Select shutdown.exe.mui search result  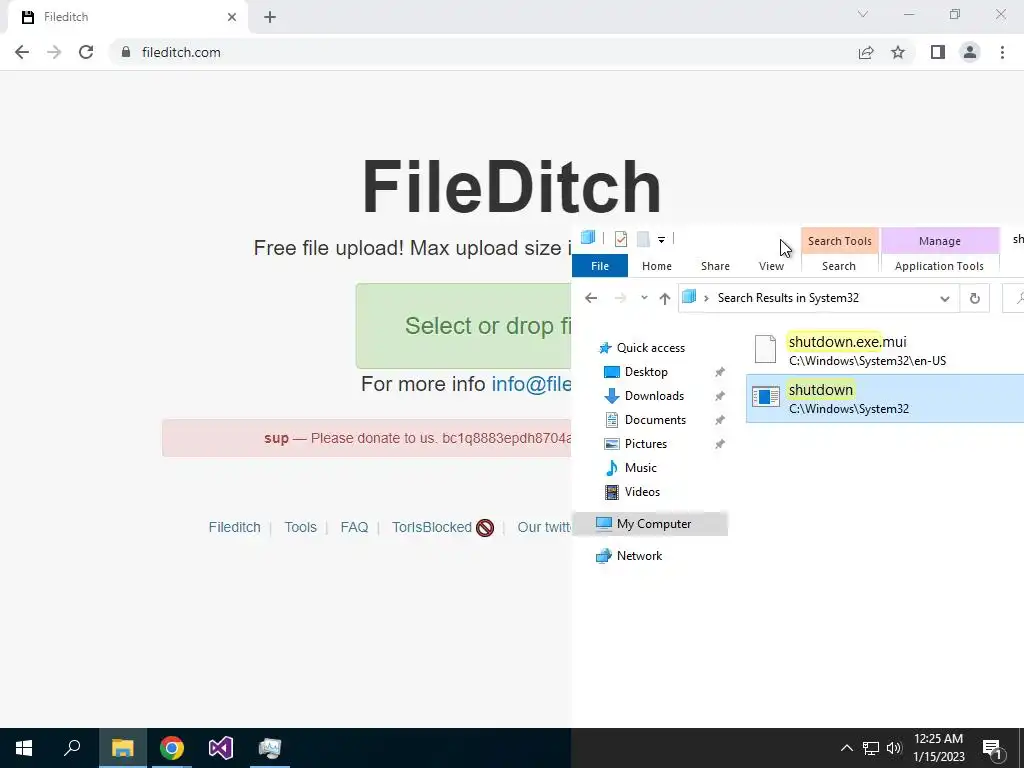pyautogui.click(x=885, y=350)
